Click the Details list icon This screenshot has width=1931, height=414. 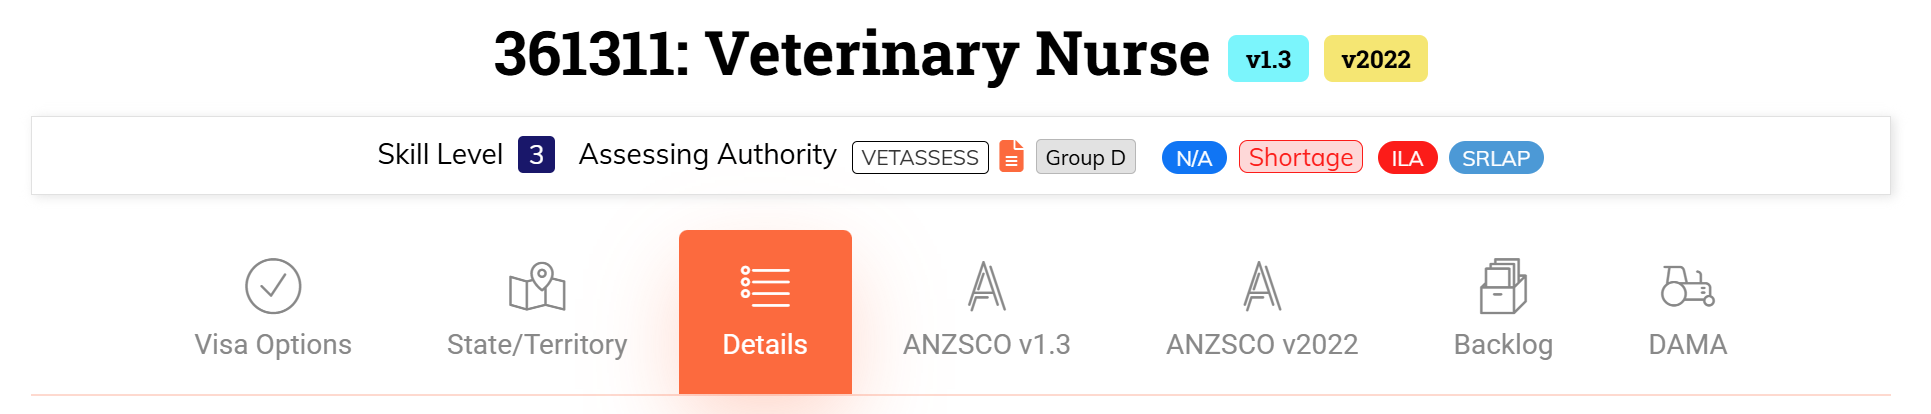(x=765, y=286)
